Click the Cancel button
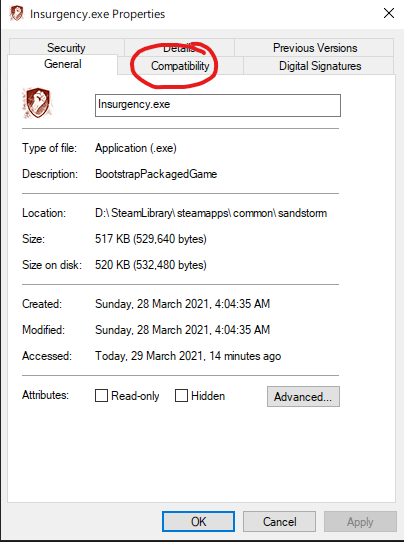Screen dimensions: 404x542 tap(279, 522)
